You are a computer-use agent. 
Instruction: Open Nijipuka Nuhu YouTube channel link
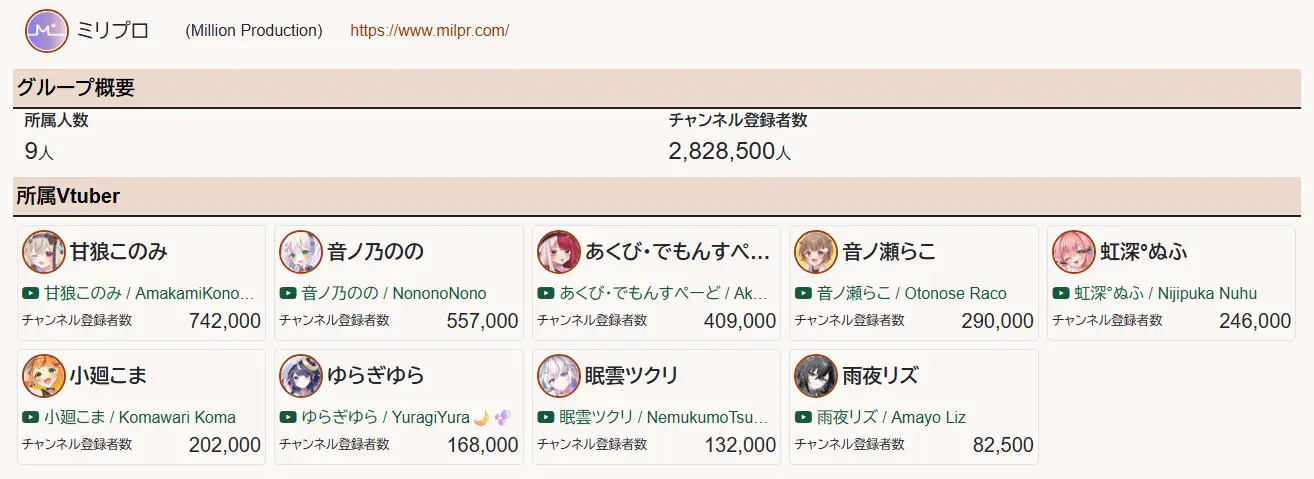1165,294
